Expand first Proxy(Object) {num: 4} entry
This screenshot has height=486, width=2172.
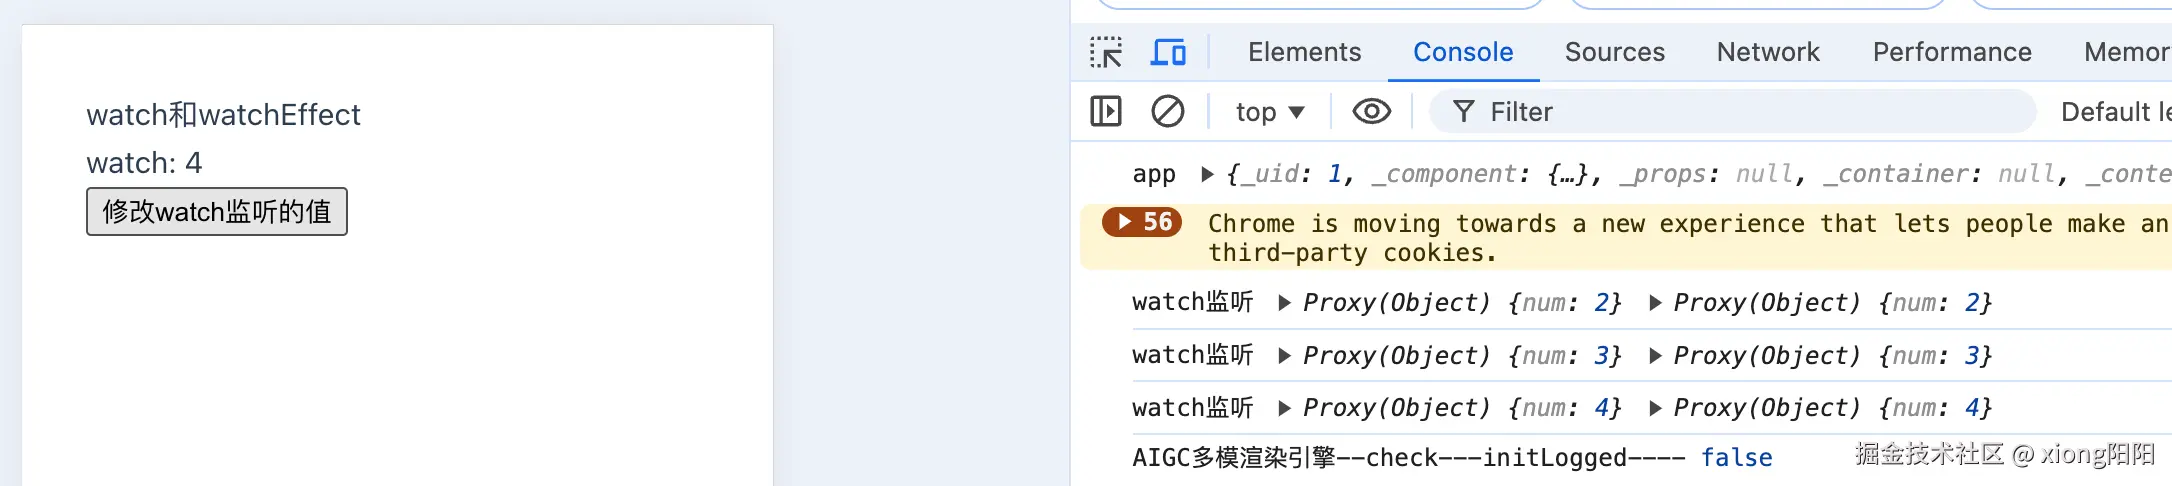1285,408
